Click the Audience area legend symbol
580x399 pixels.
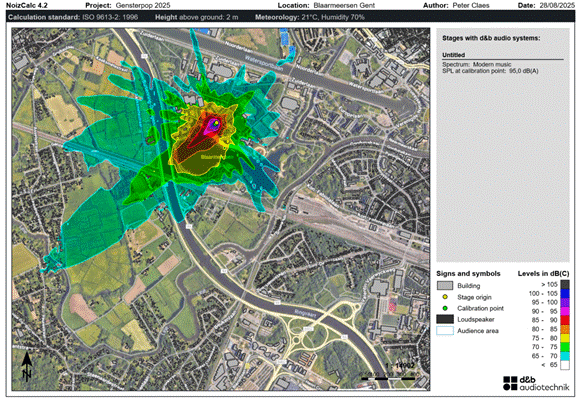[x=445, y=331]
